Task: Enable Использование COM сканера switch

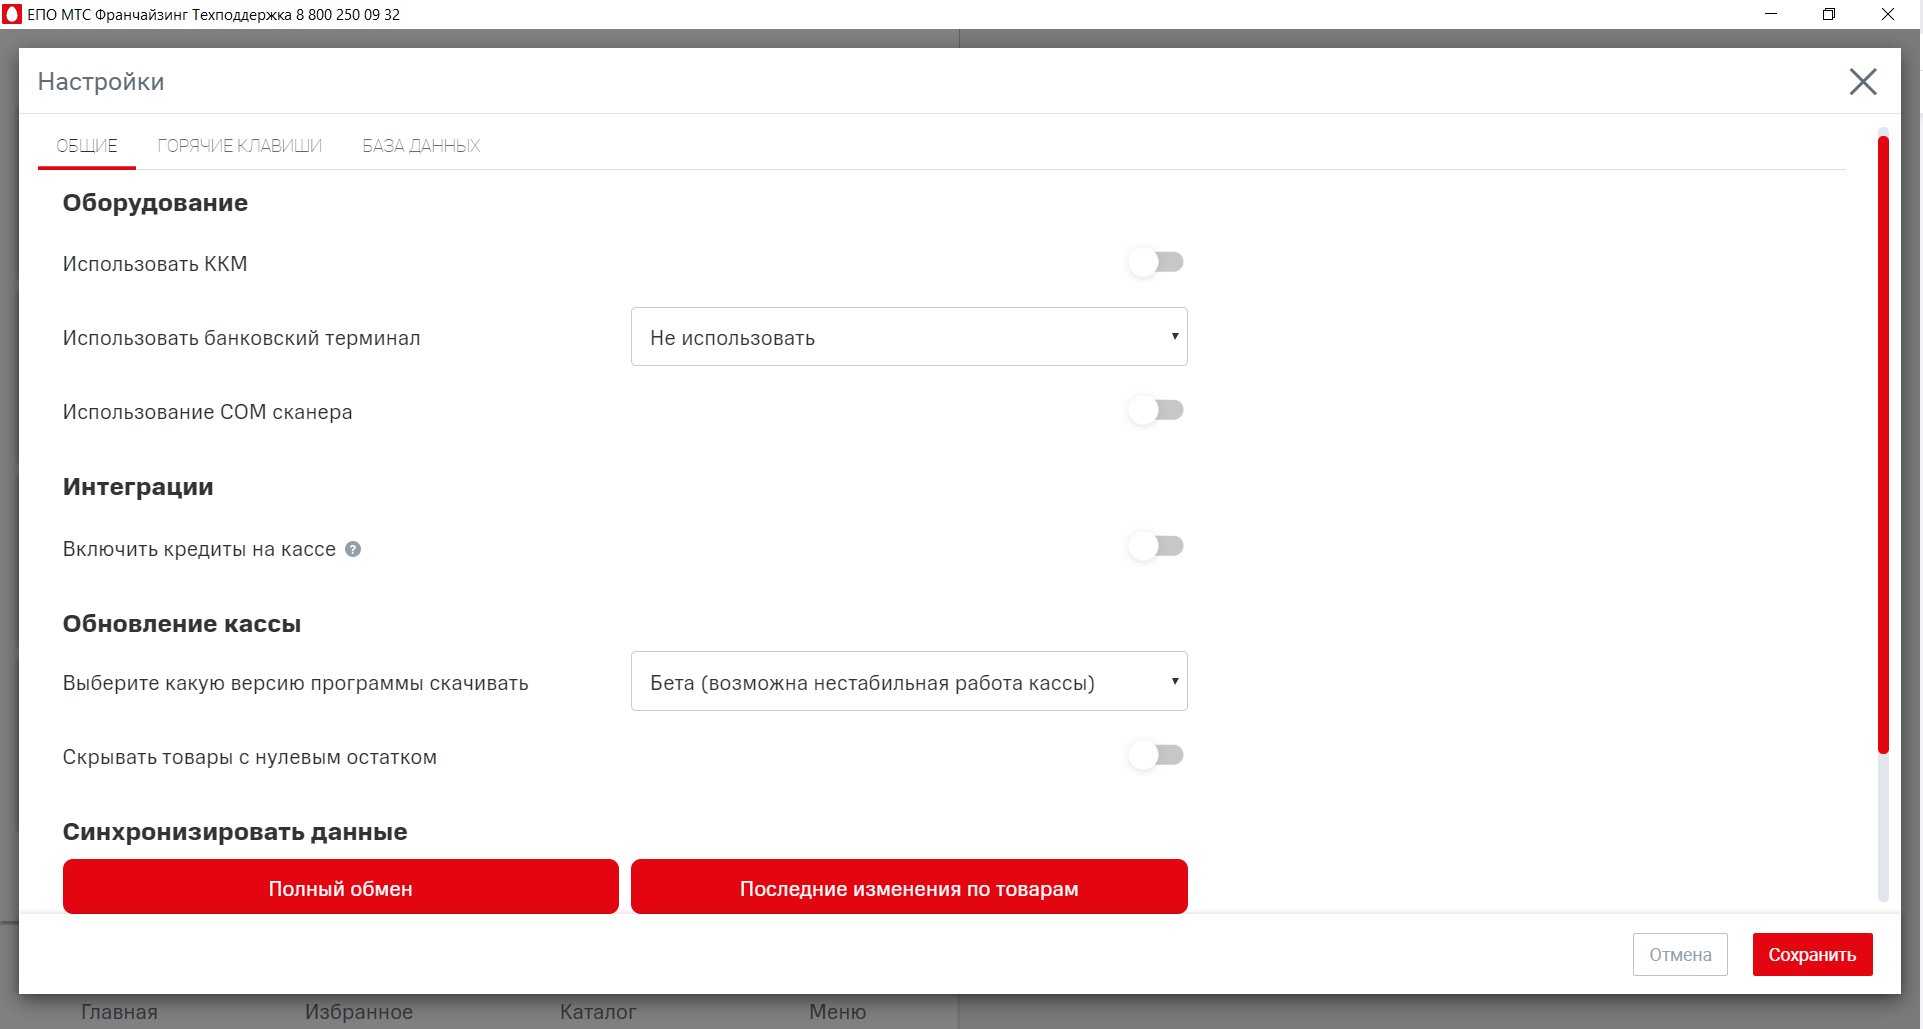Action: (x=1156, y=410)
